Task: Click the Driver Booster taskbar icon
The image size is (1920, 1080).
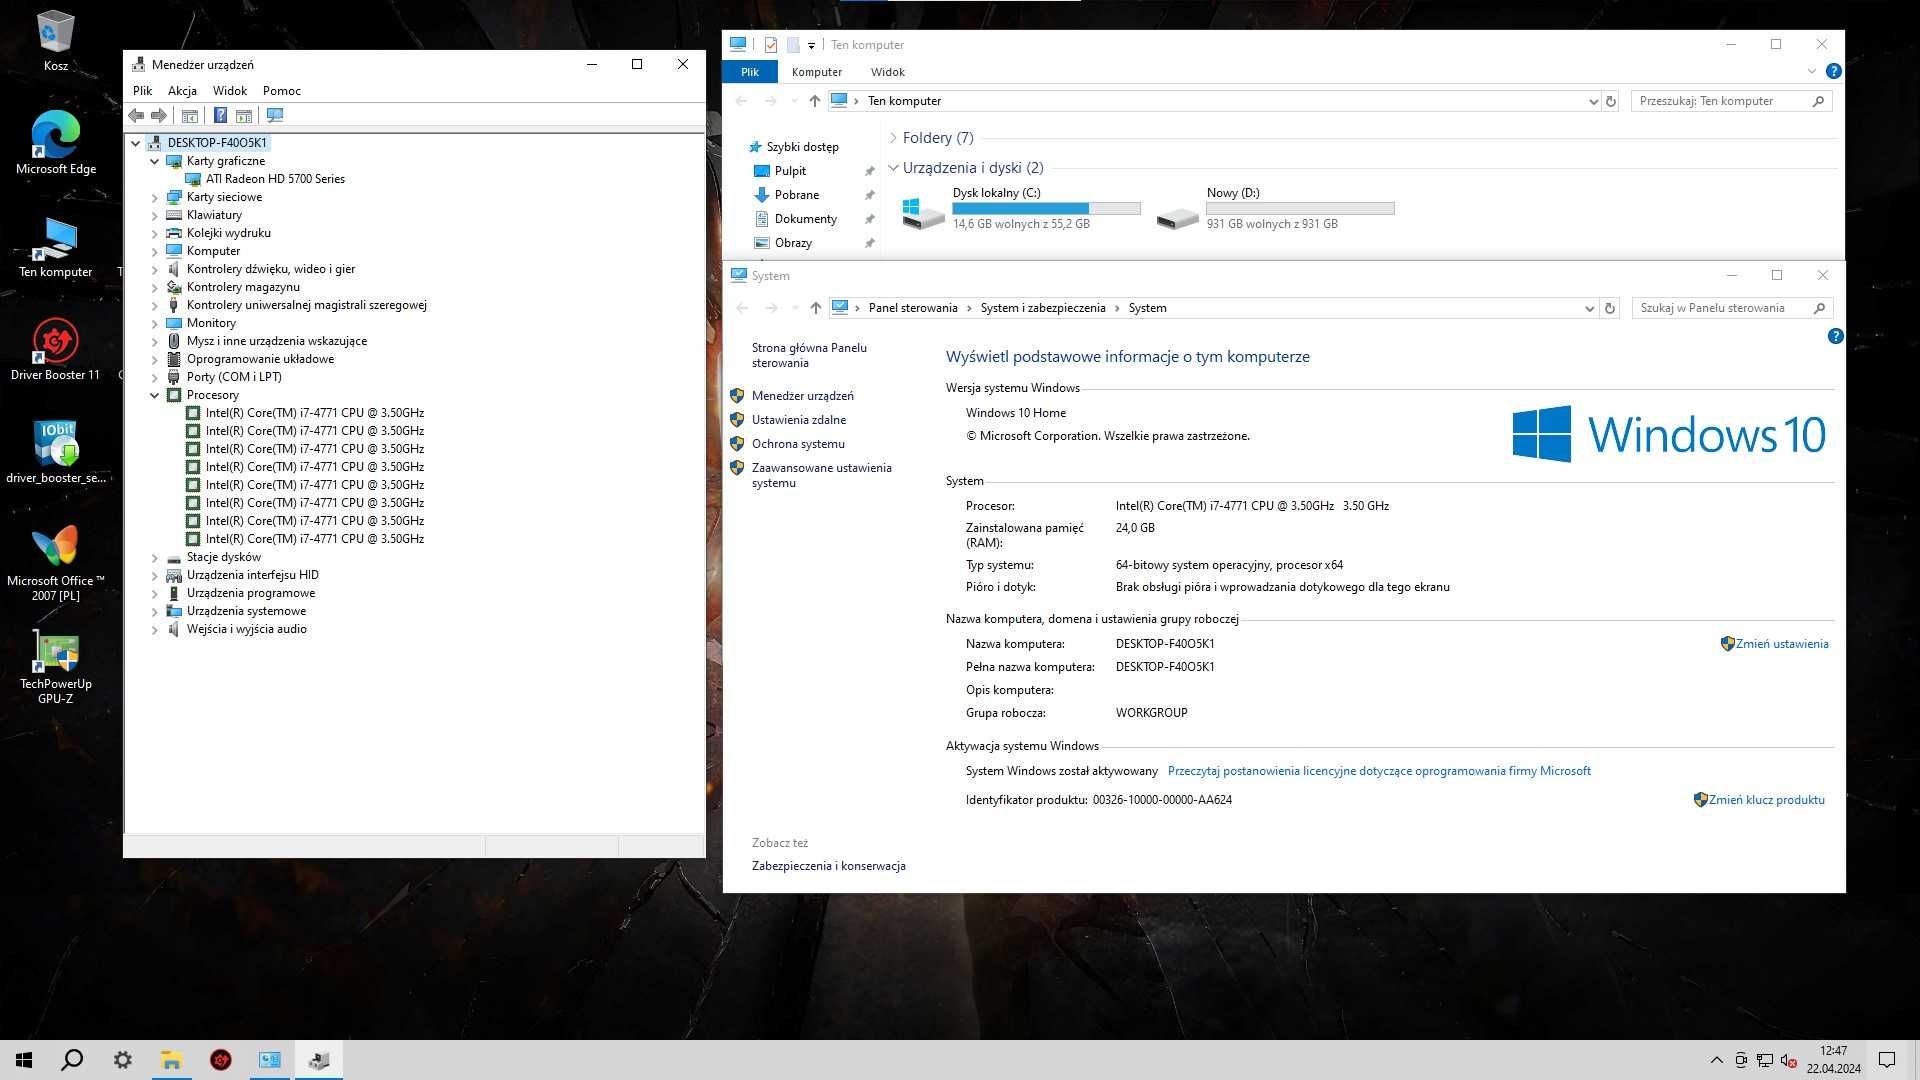Action: coord(220,1060)
